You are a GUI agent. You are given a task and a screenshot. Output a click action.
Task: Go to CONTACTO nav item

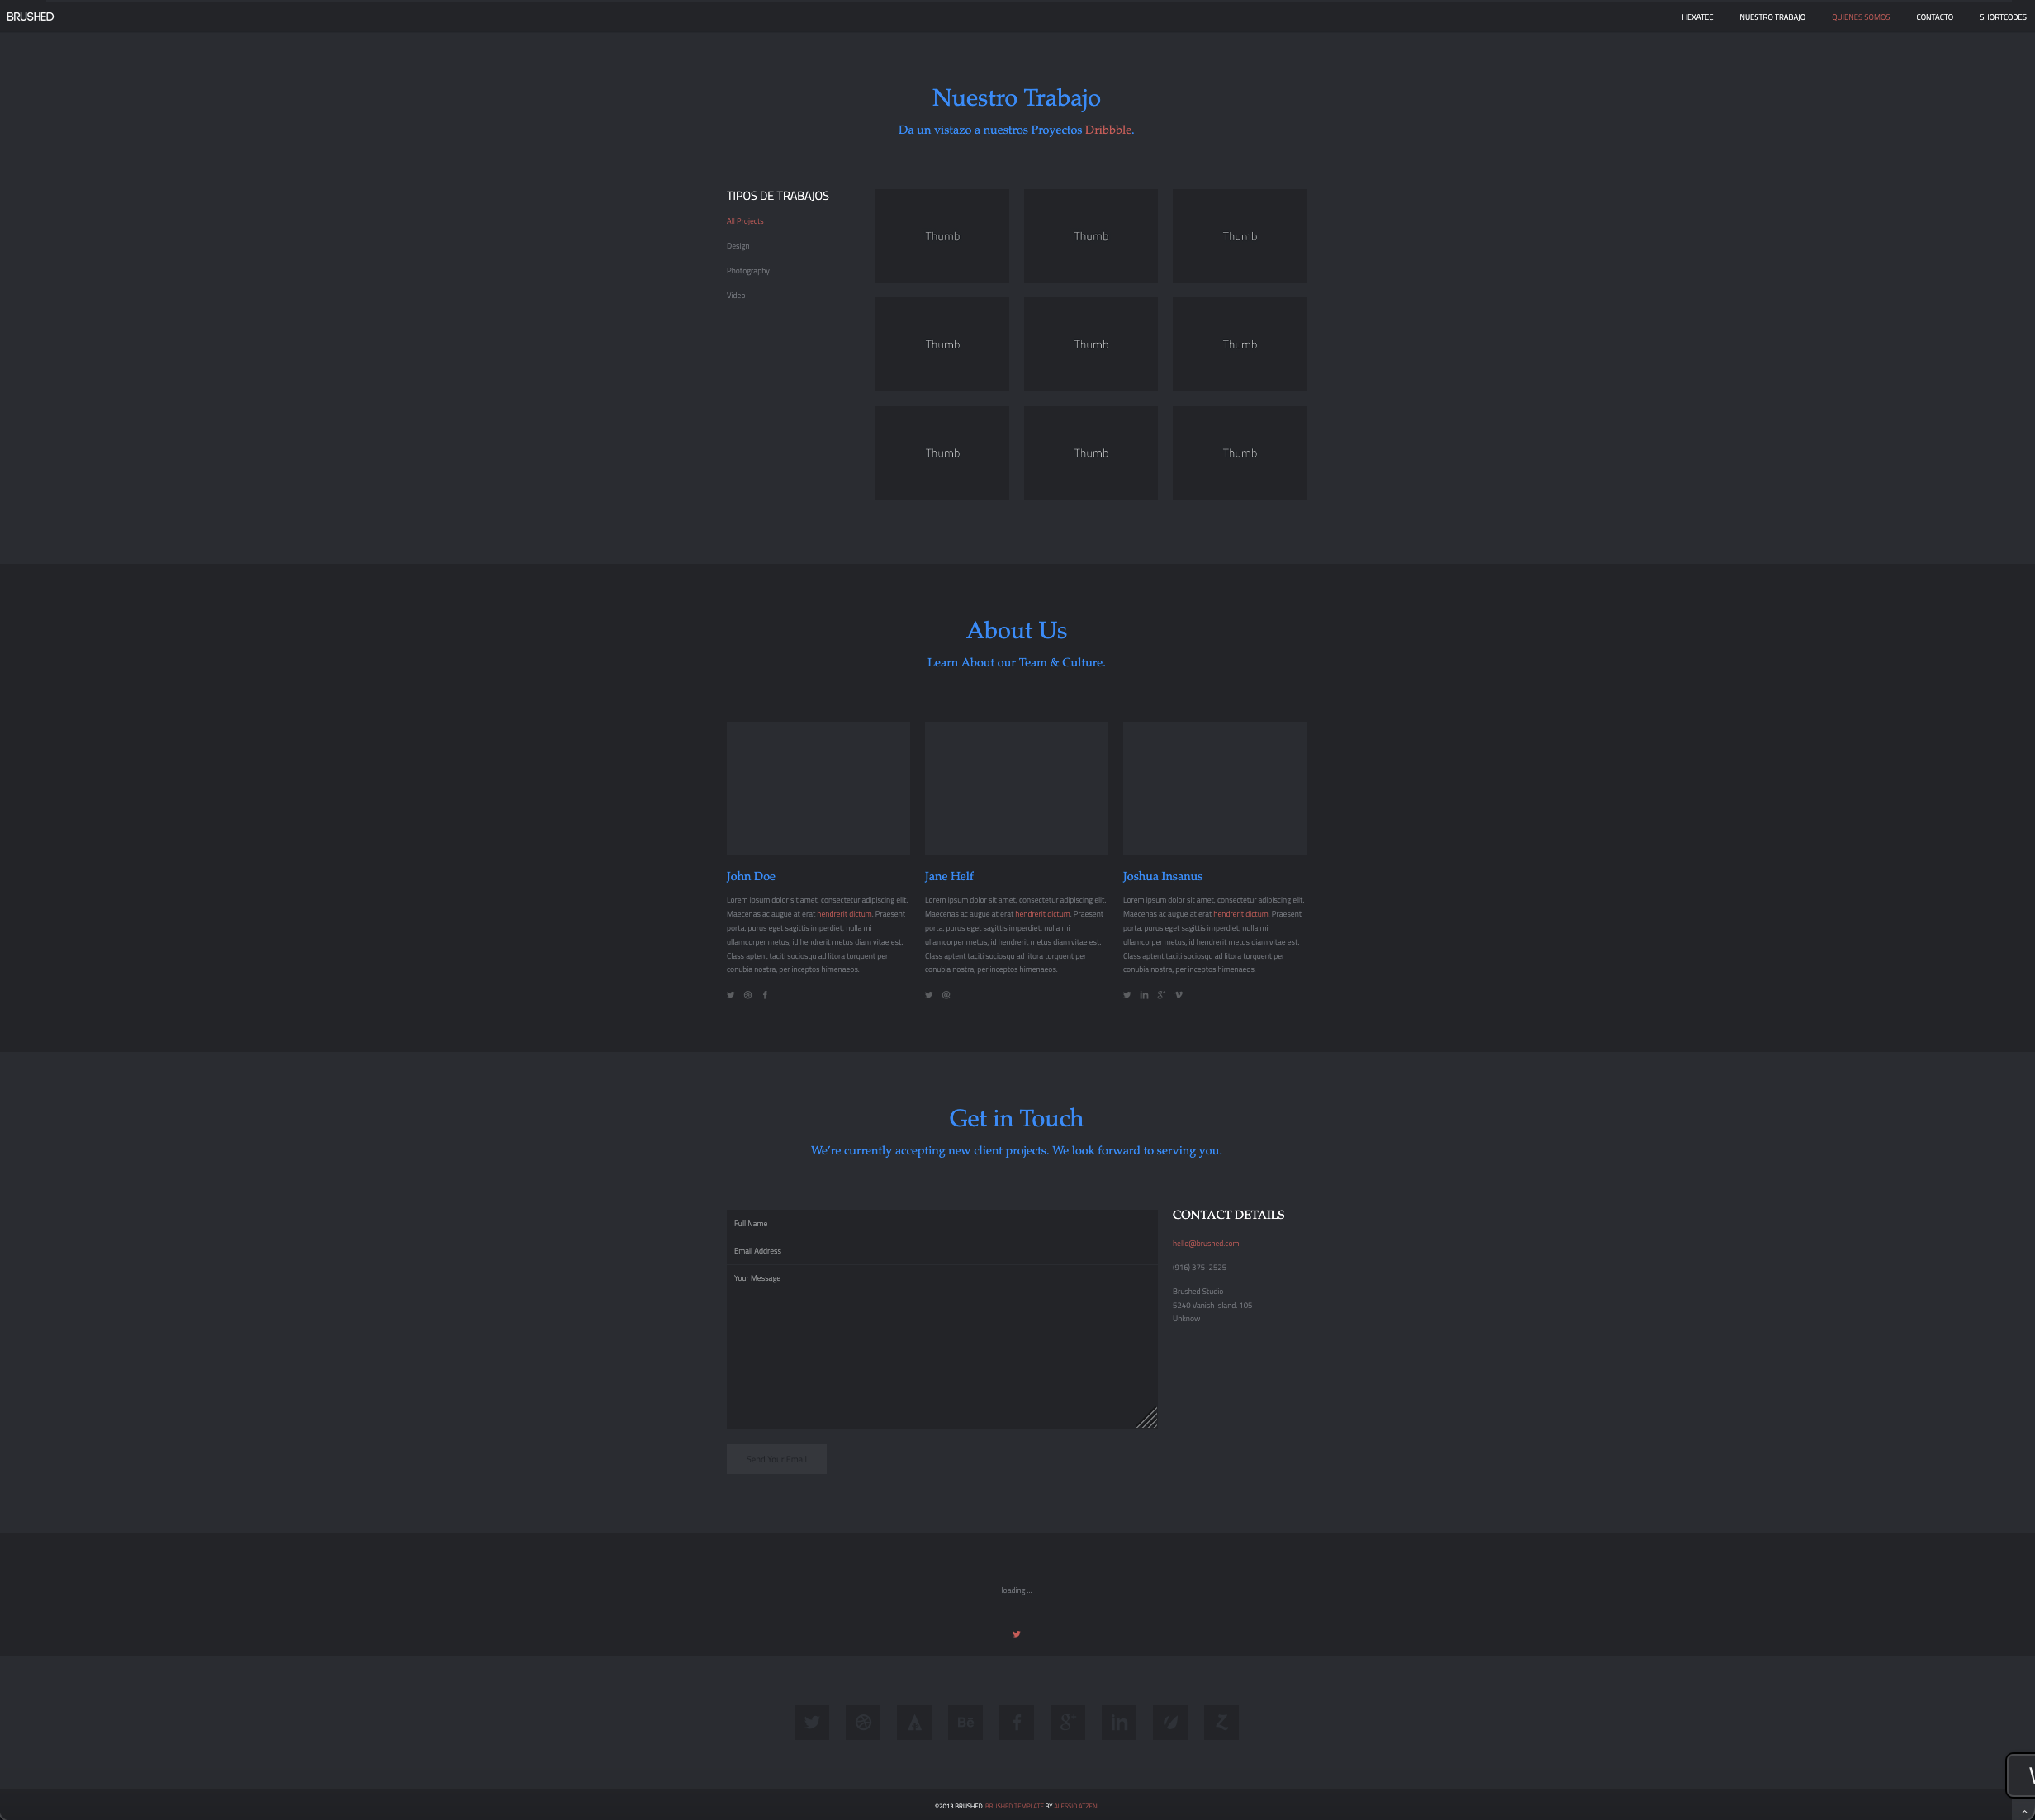click(x=1934, y=17)
